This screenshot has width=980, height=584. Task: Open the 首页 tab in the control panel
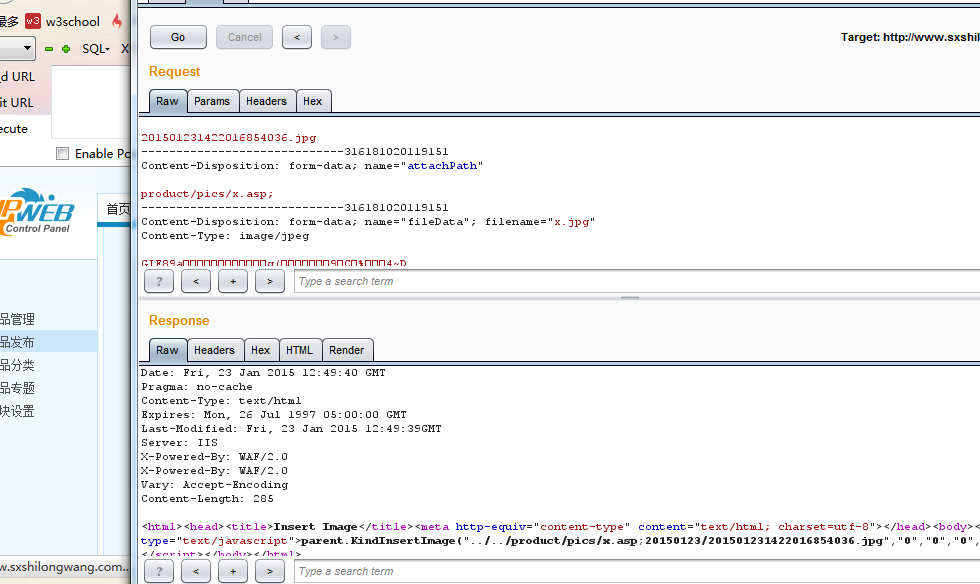click(x=118, y=209)
